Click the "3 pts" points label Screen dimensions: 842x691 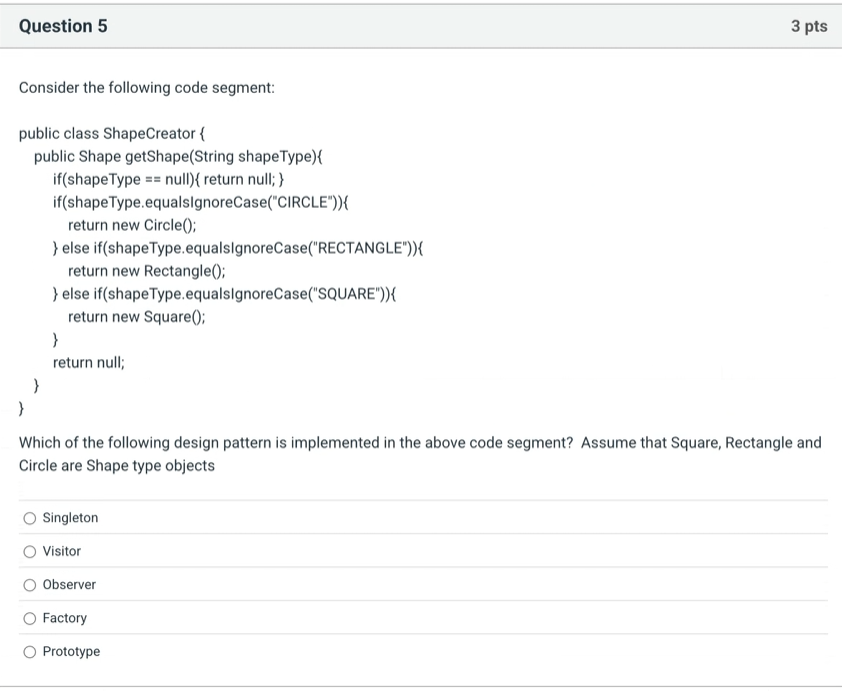(x=808, y=27)
